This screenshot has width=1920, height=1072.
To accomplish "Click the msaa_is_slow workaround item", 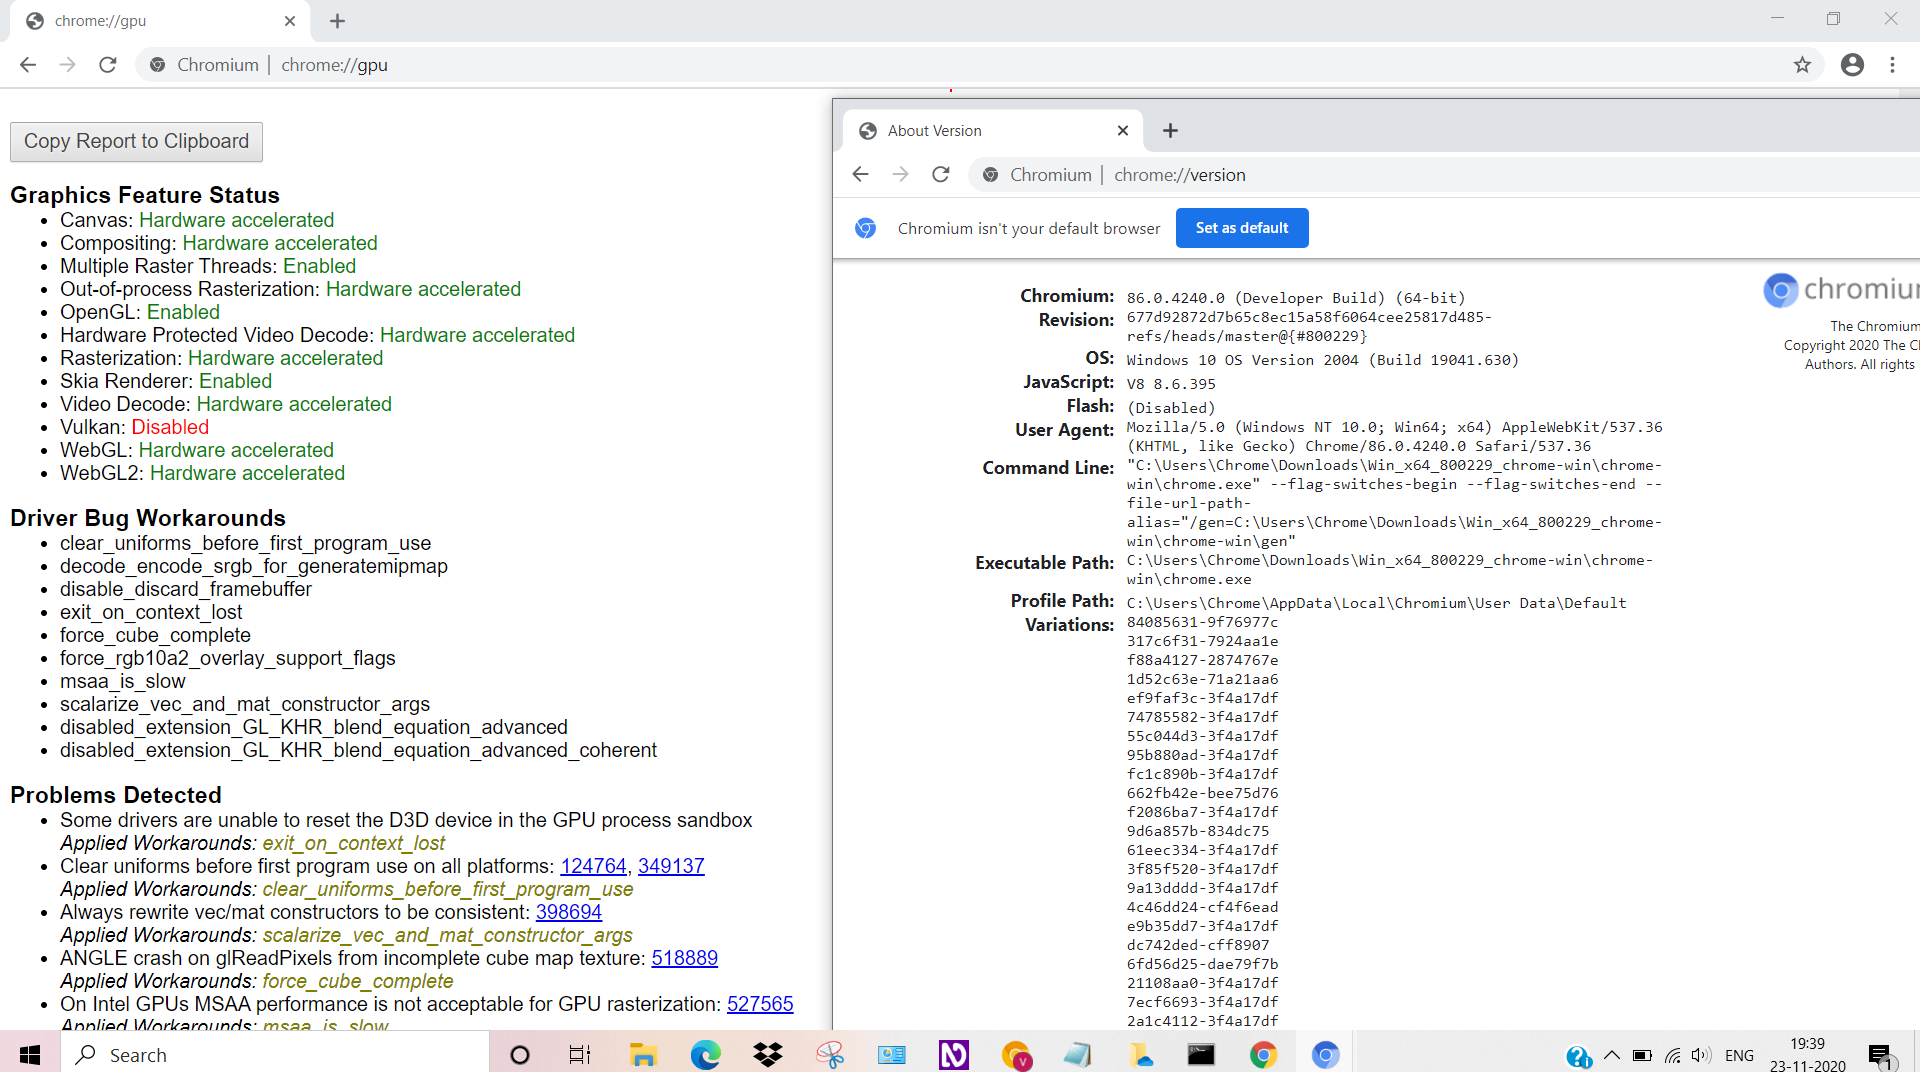I will tap(122, 681).
